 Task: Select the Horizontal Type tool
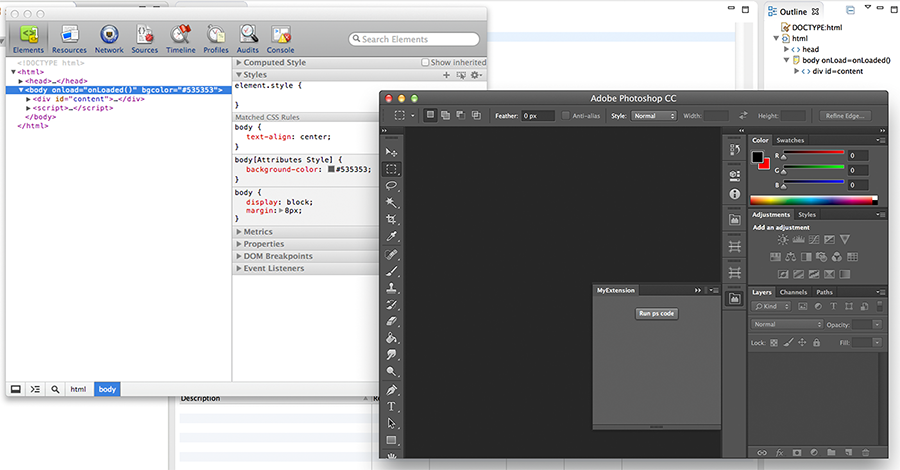[x=391, y=407]
